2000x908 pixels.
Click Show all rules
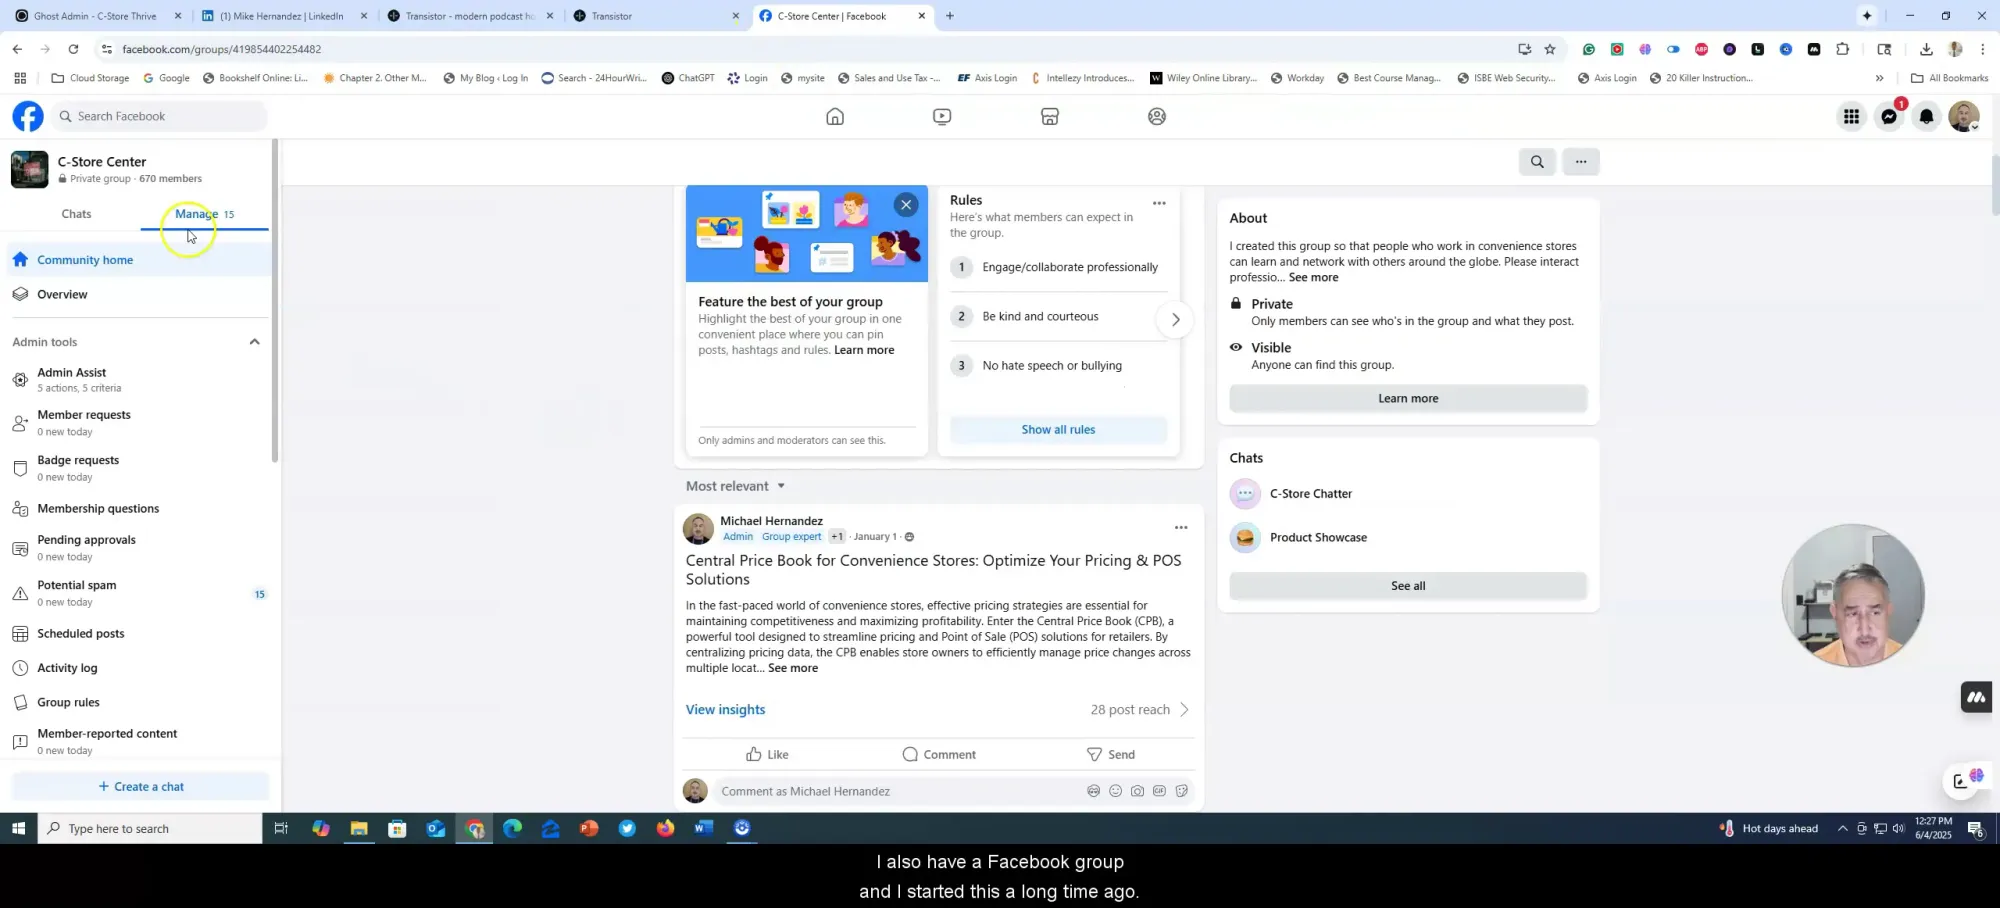pyautogui.click(x=1058, y=430)
